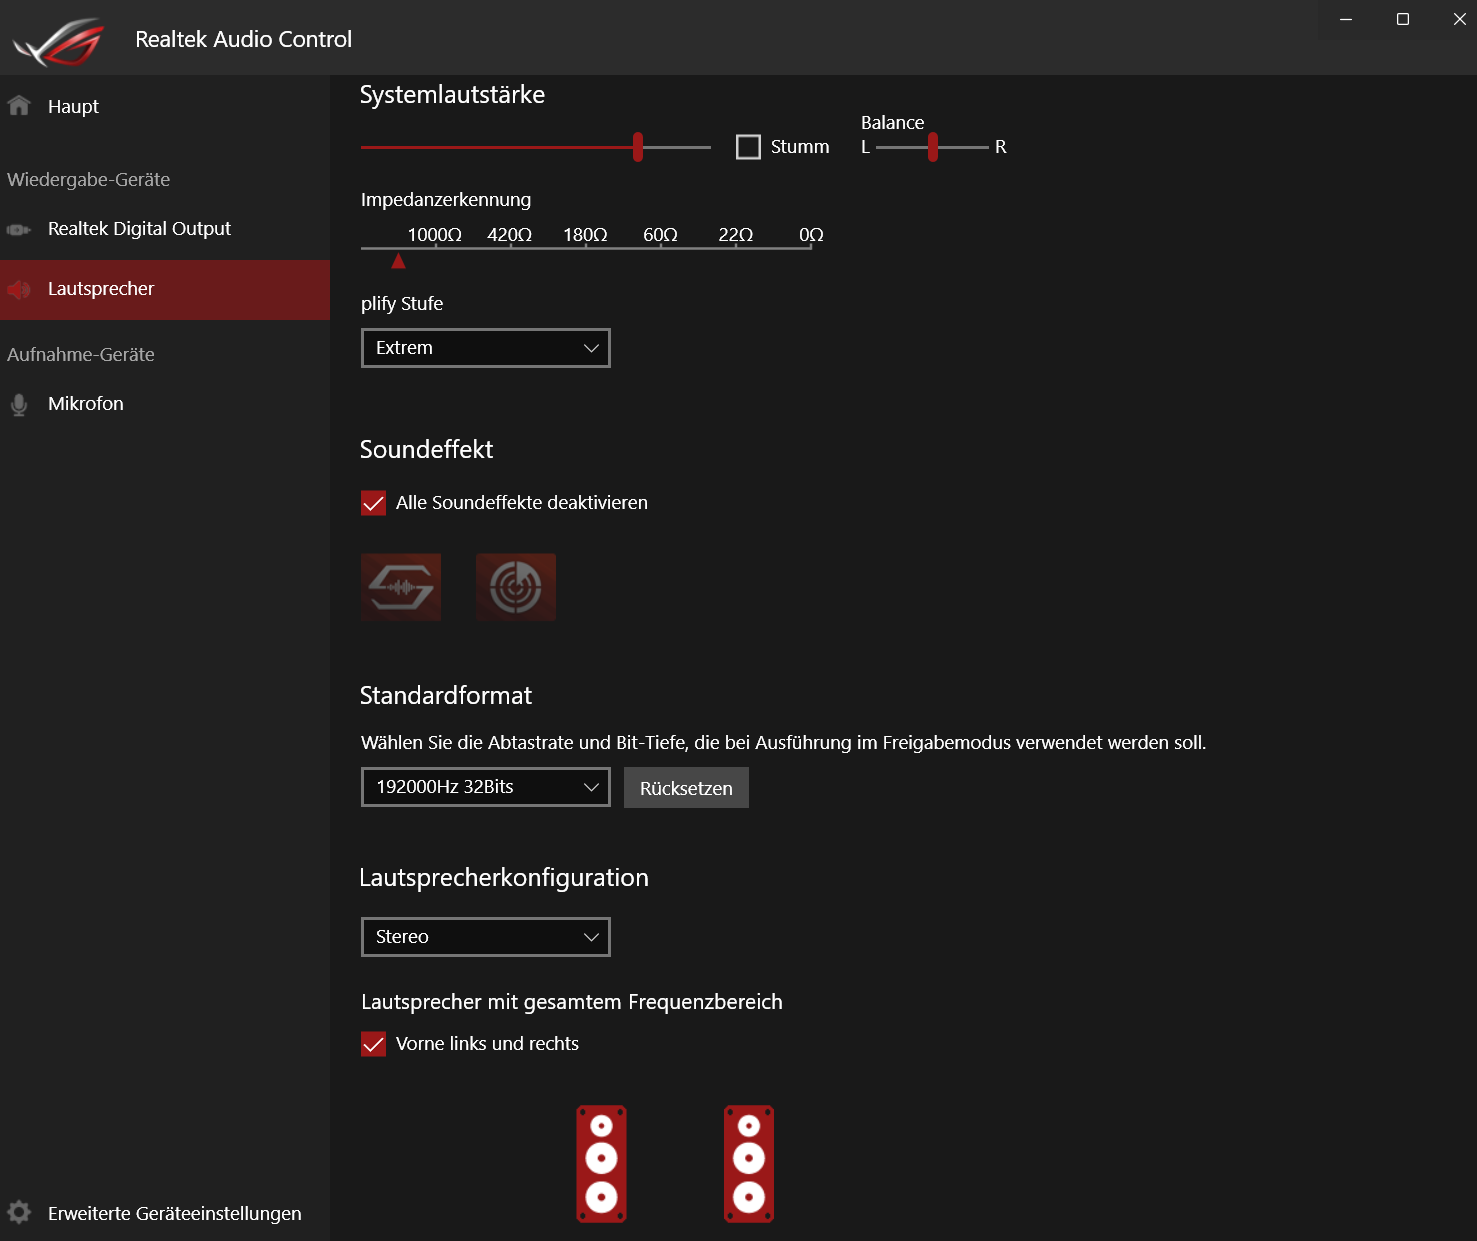Click the Standardformat heading
The width and height of the screenshot is (1477, 1241).
[x=446, y=696]
